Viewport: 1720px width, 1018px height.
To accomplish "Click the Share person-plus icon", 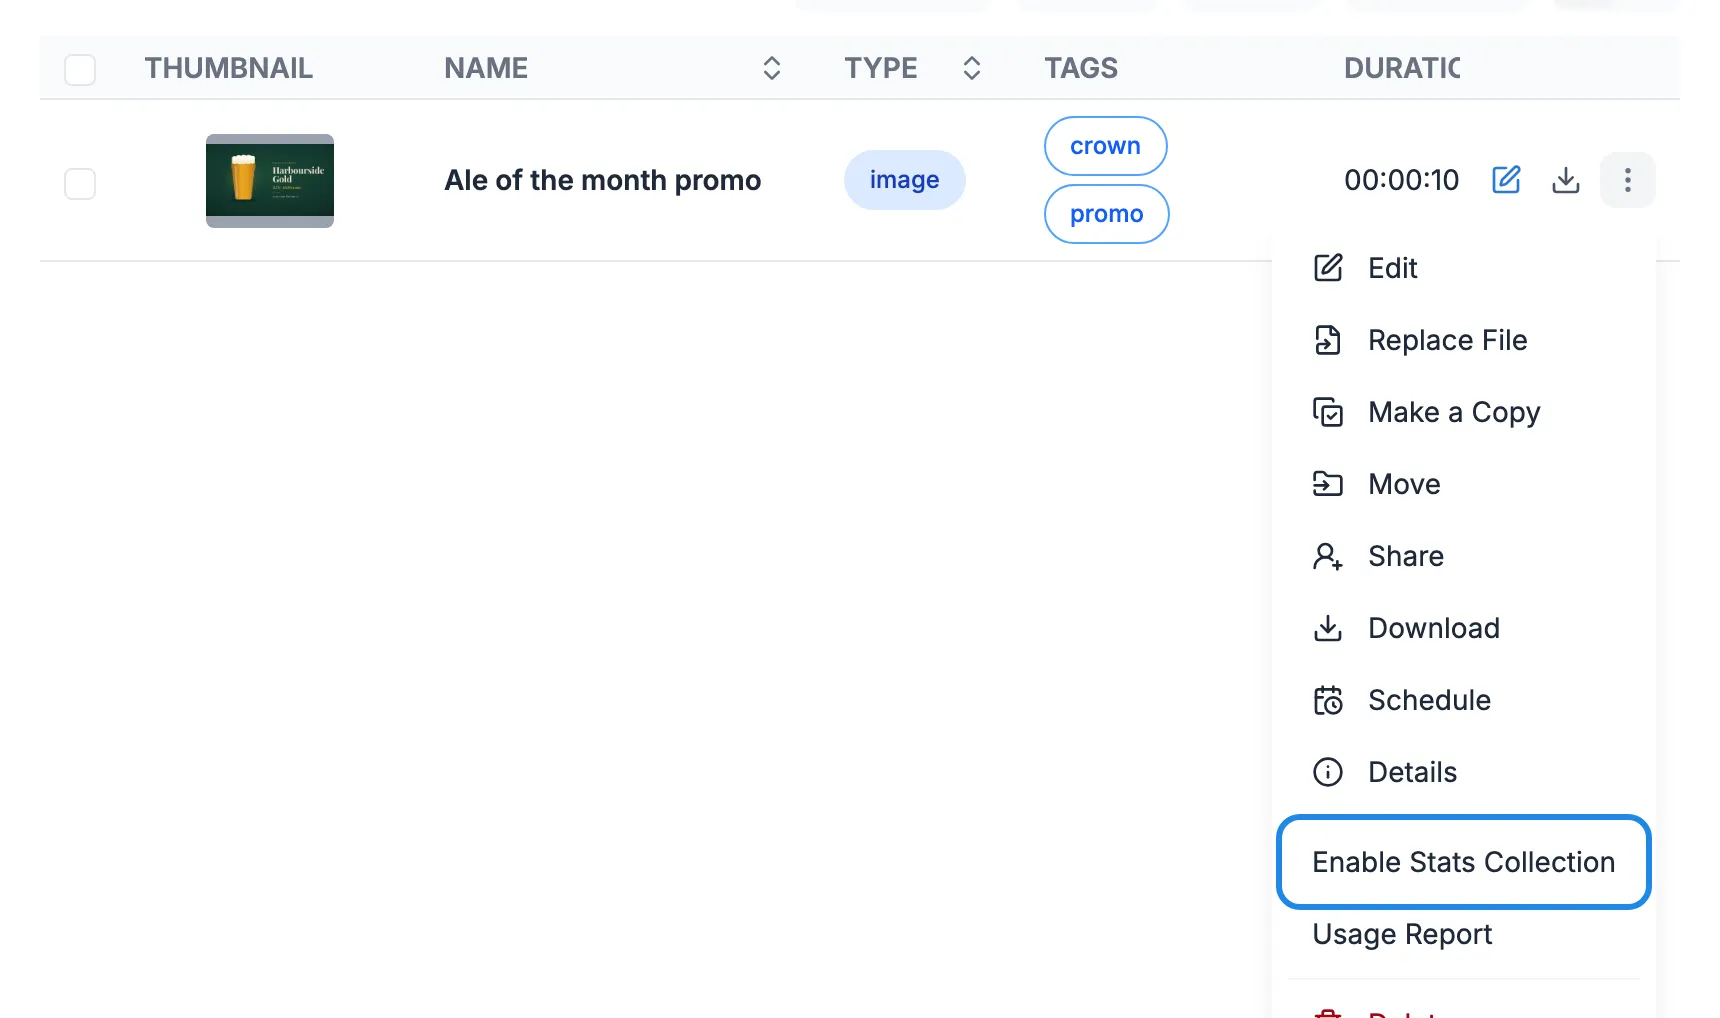I will pyautogui.click(x=1328, y=556).
